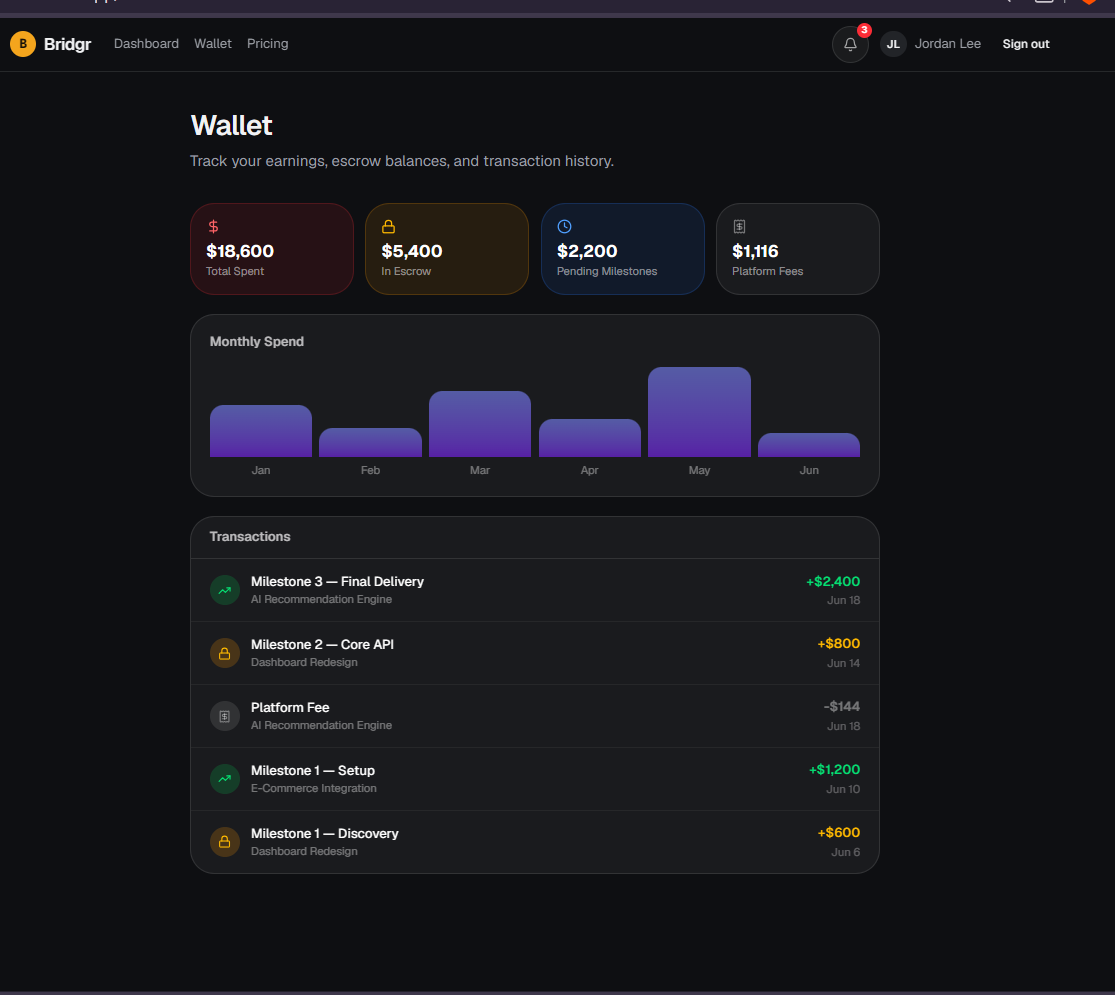Select the Jan bar in Monthly Spend chart

[x=261, y=431]
